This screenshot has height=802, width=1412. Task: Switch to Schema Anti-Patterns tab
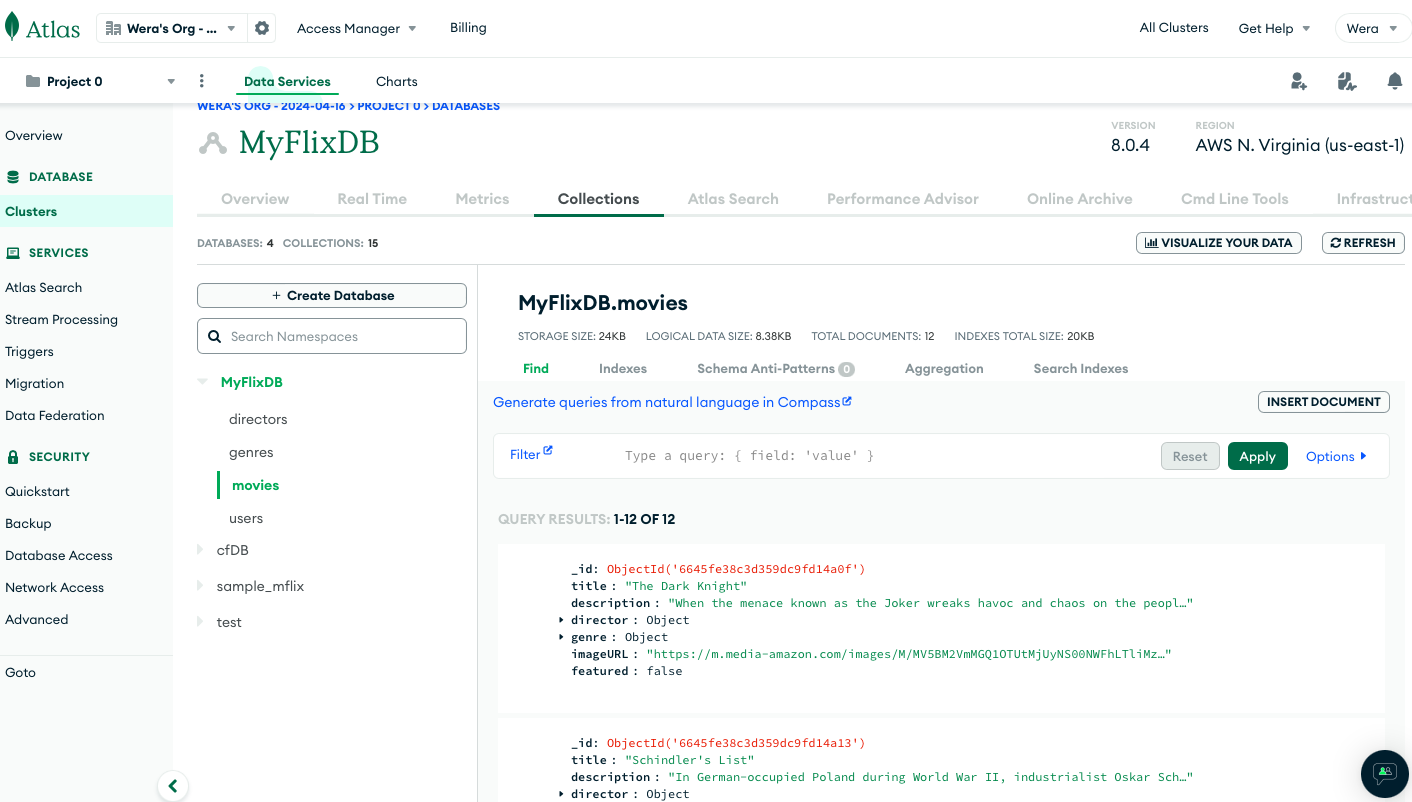tap(776, 368)
